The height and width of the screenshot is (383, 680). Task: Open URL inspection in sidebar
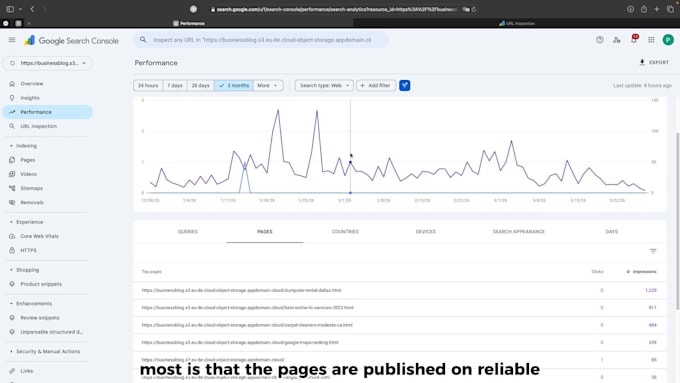(39, 126)
